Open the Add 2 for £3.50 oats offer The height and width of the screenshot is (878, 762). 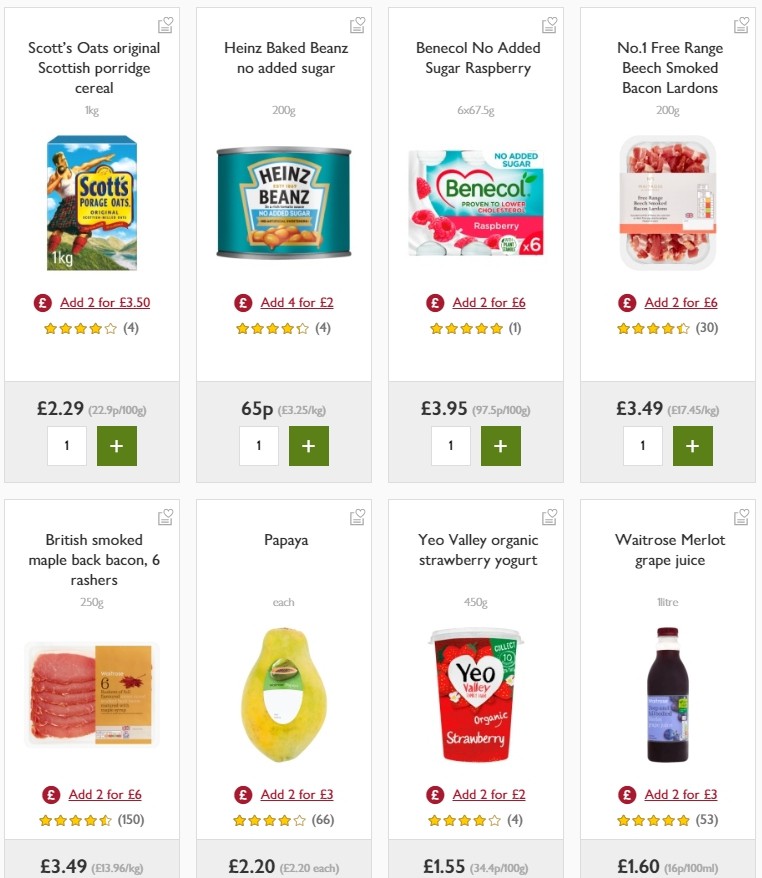tap(106, 302)
